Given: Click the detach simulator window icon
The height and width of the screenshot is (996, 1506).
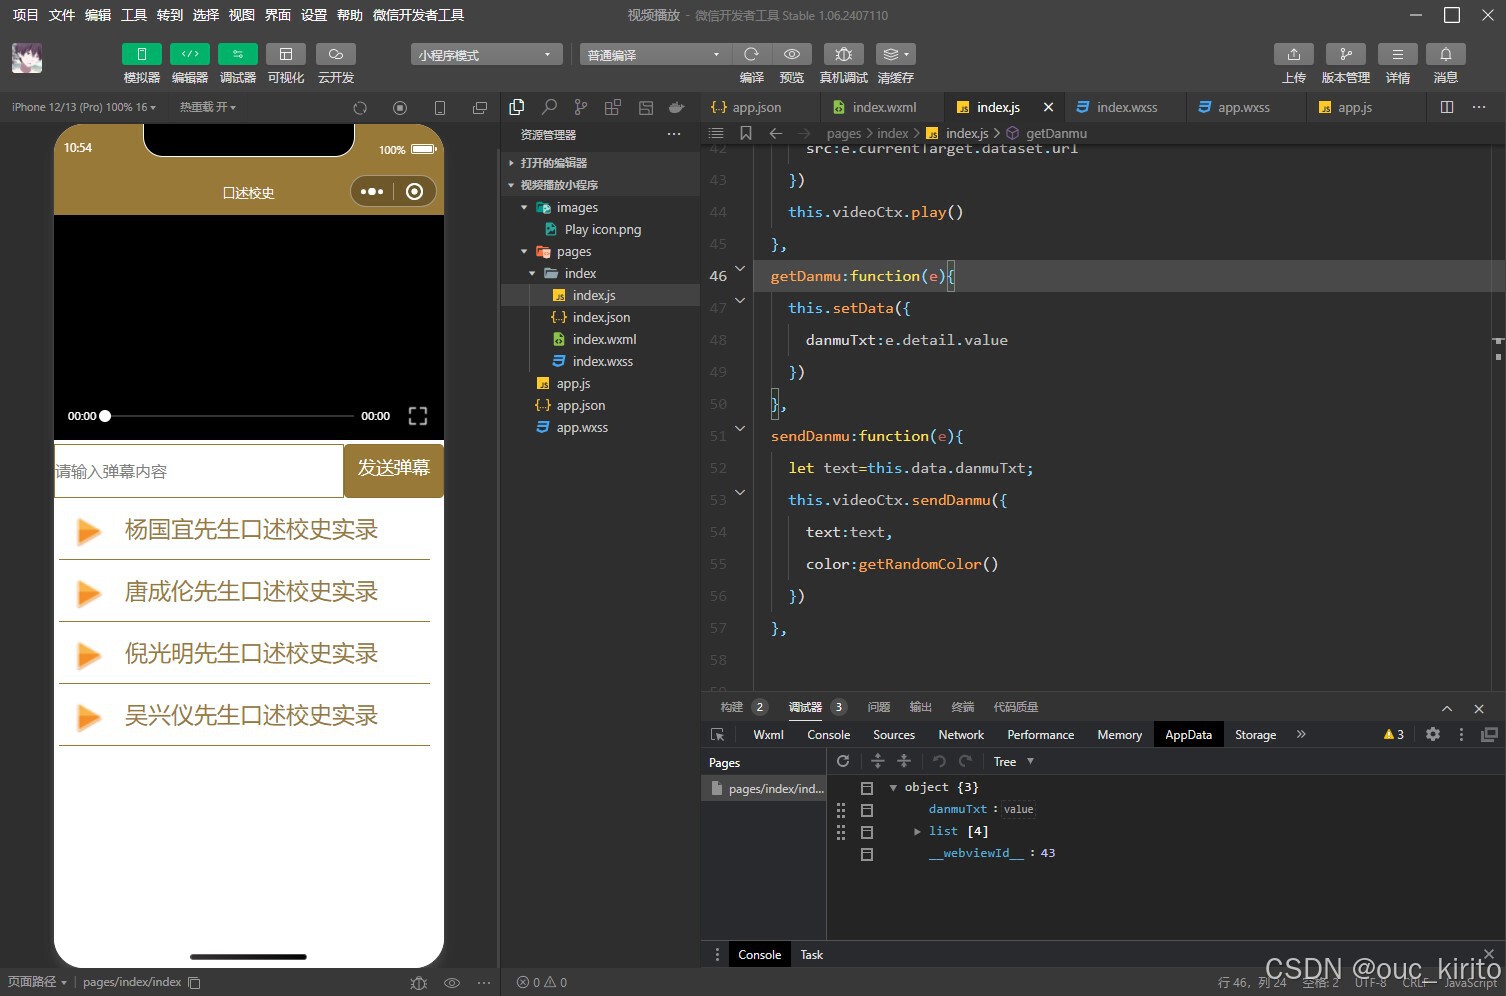Looking at the screenshot, I should tap(480, 108).
